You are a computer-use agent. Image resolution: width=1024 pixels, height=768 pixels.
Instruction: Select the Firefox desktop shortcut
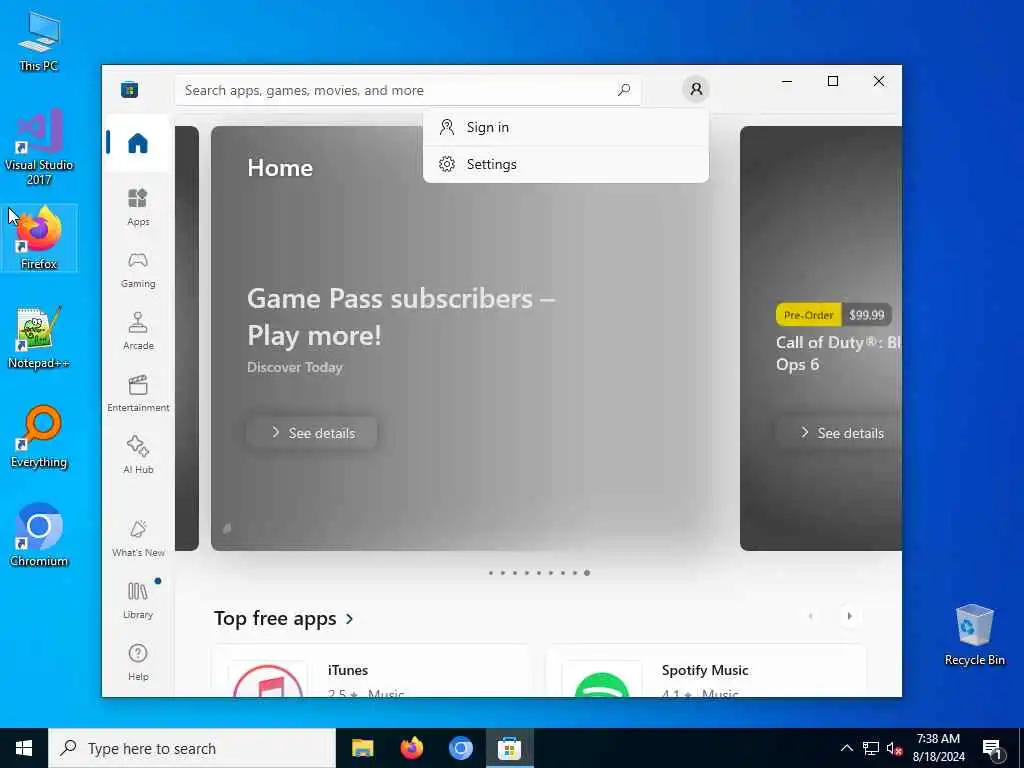(x=39, y=238)
